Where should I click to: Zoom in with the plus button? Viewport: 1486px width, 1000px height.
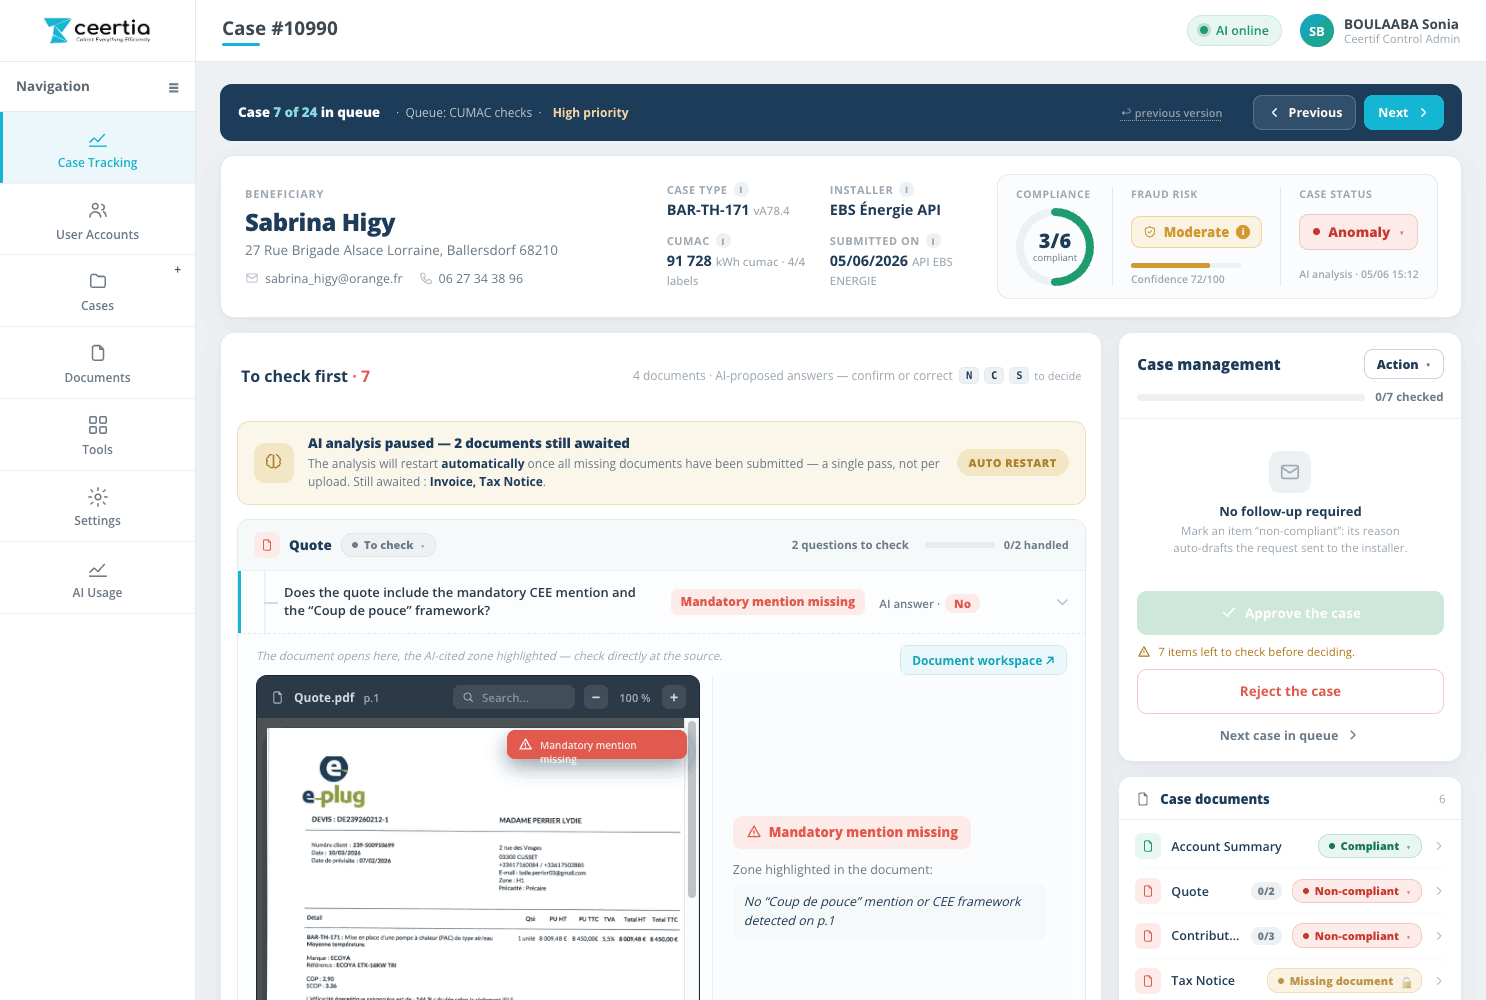point(674,697)
